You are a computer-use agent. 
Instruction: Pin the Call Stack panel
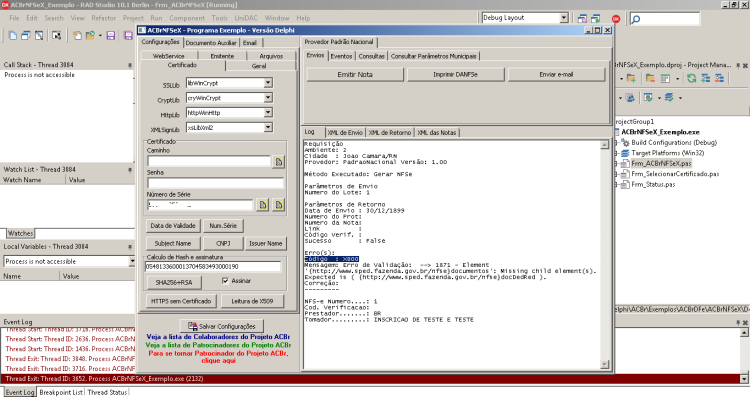(130, 65)
